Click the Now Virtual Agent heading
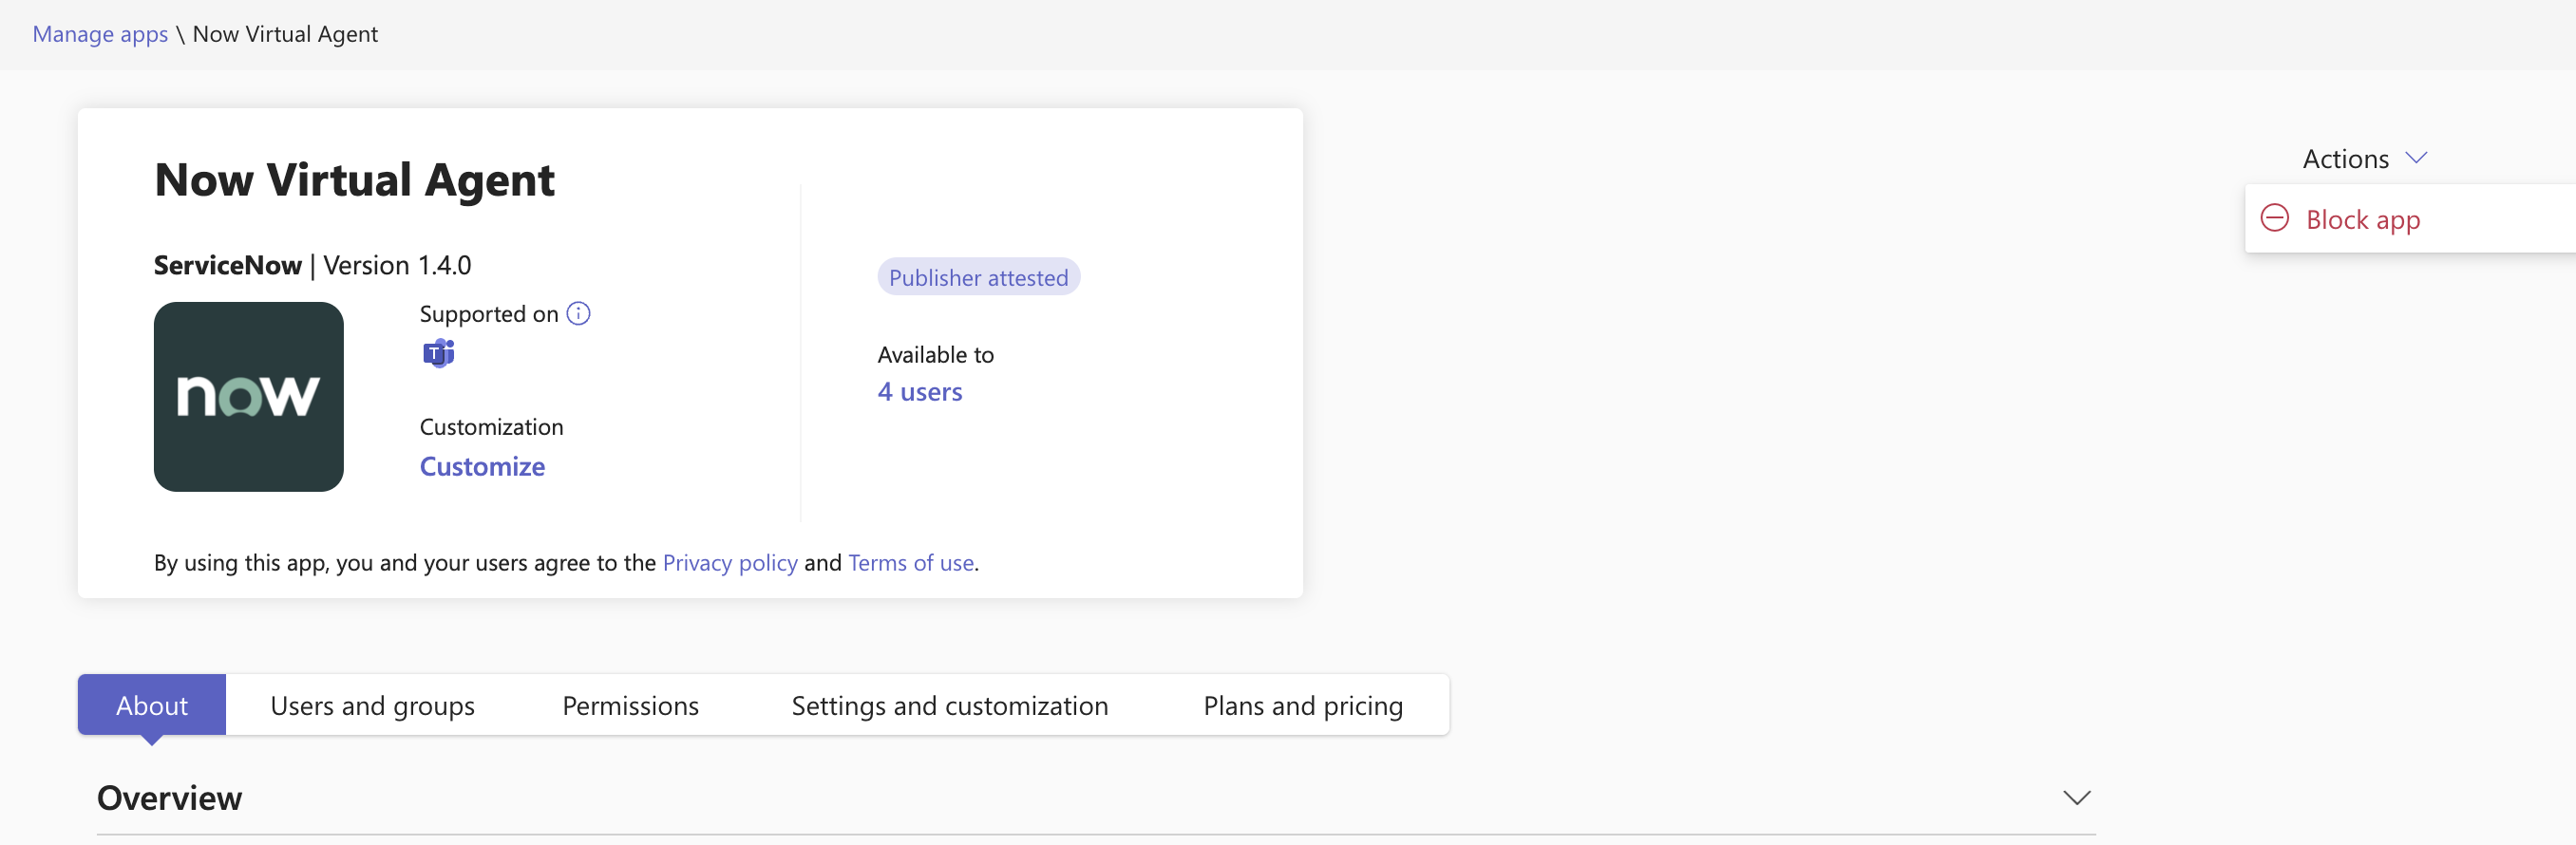Screen dimensions: 2576x845 (x=354, y=180)
